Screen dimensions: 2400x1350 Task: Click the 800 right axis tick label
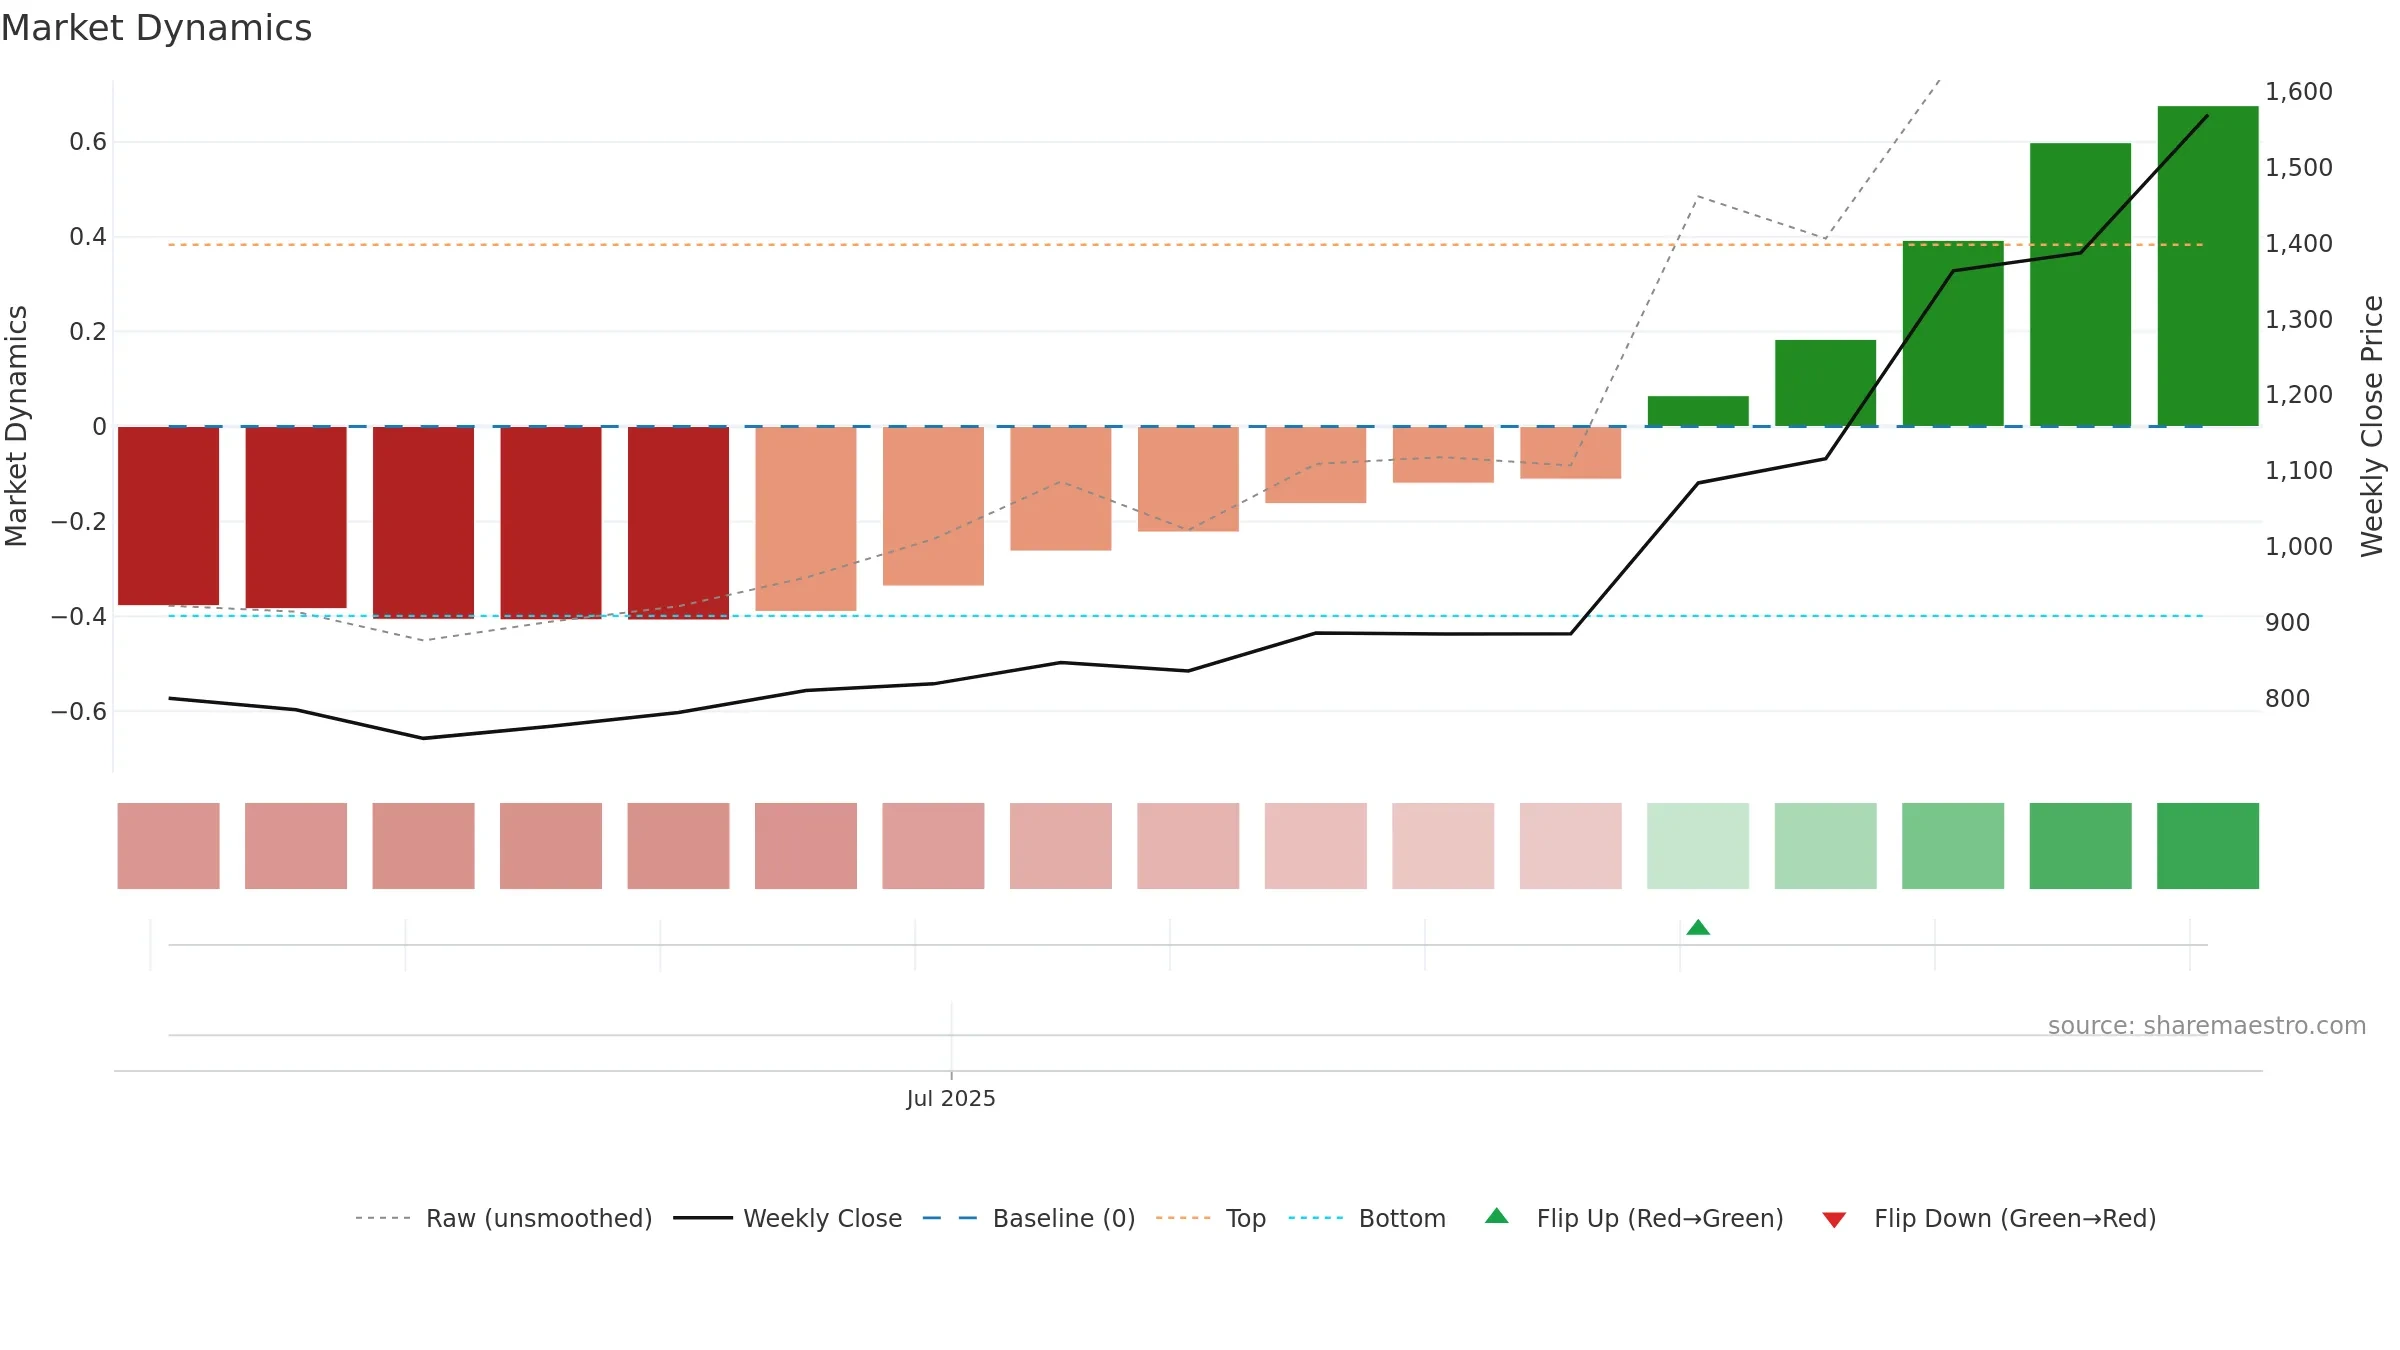coord(2288,699)
